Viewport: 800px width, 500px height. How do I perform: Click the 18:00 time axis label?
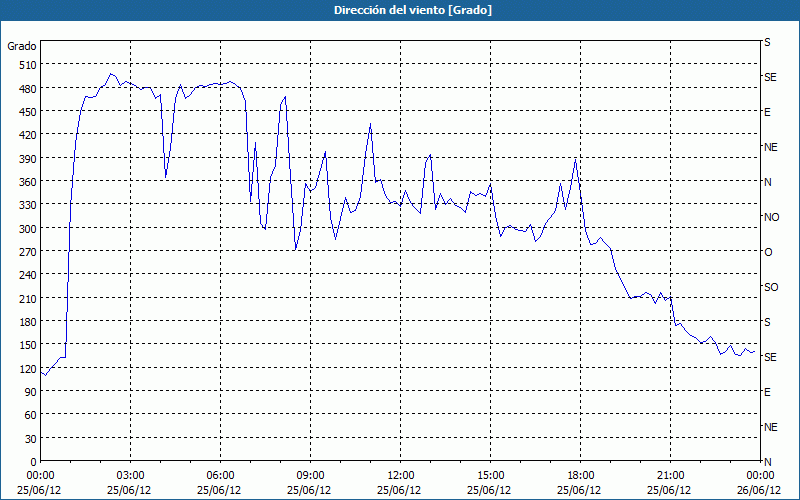580,476
